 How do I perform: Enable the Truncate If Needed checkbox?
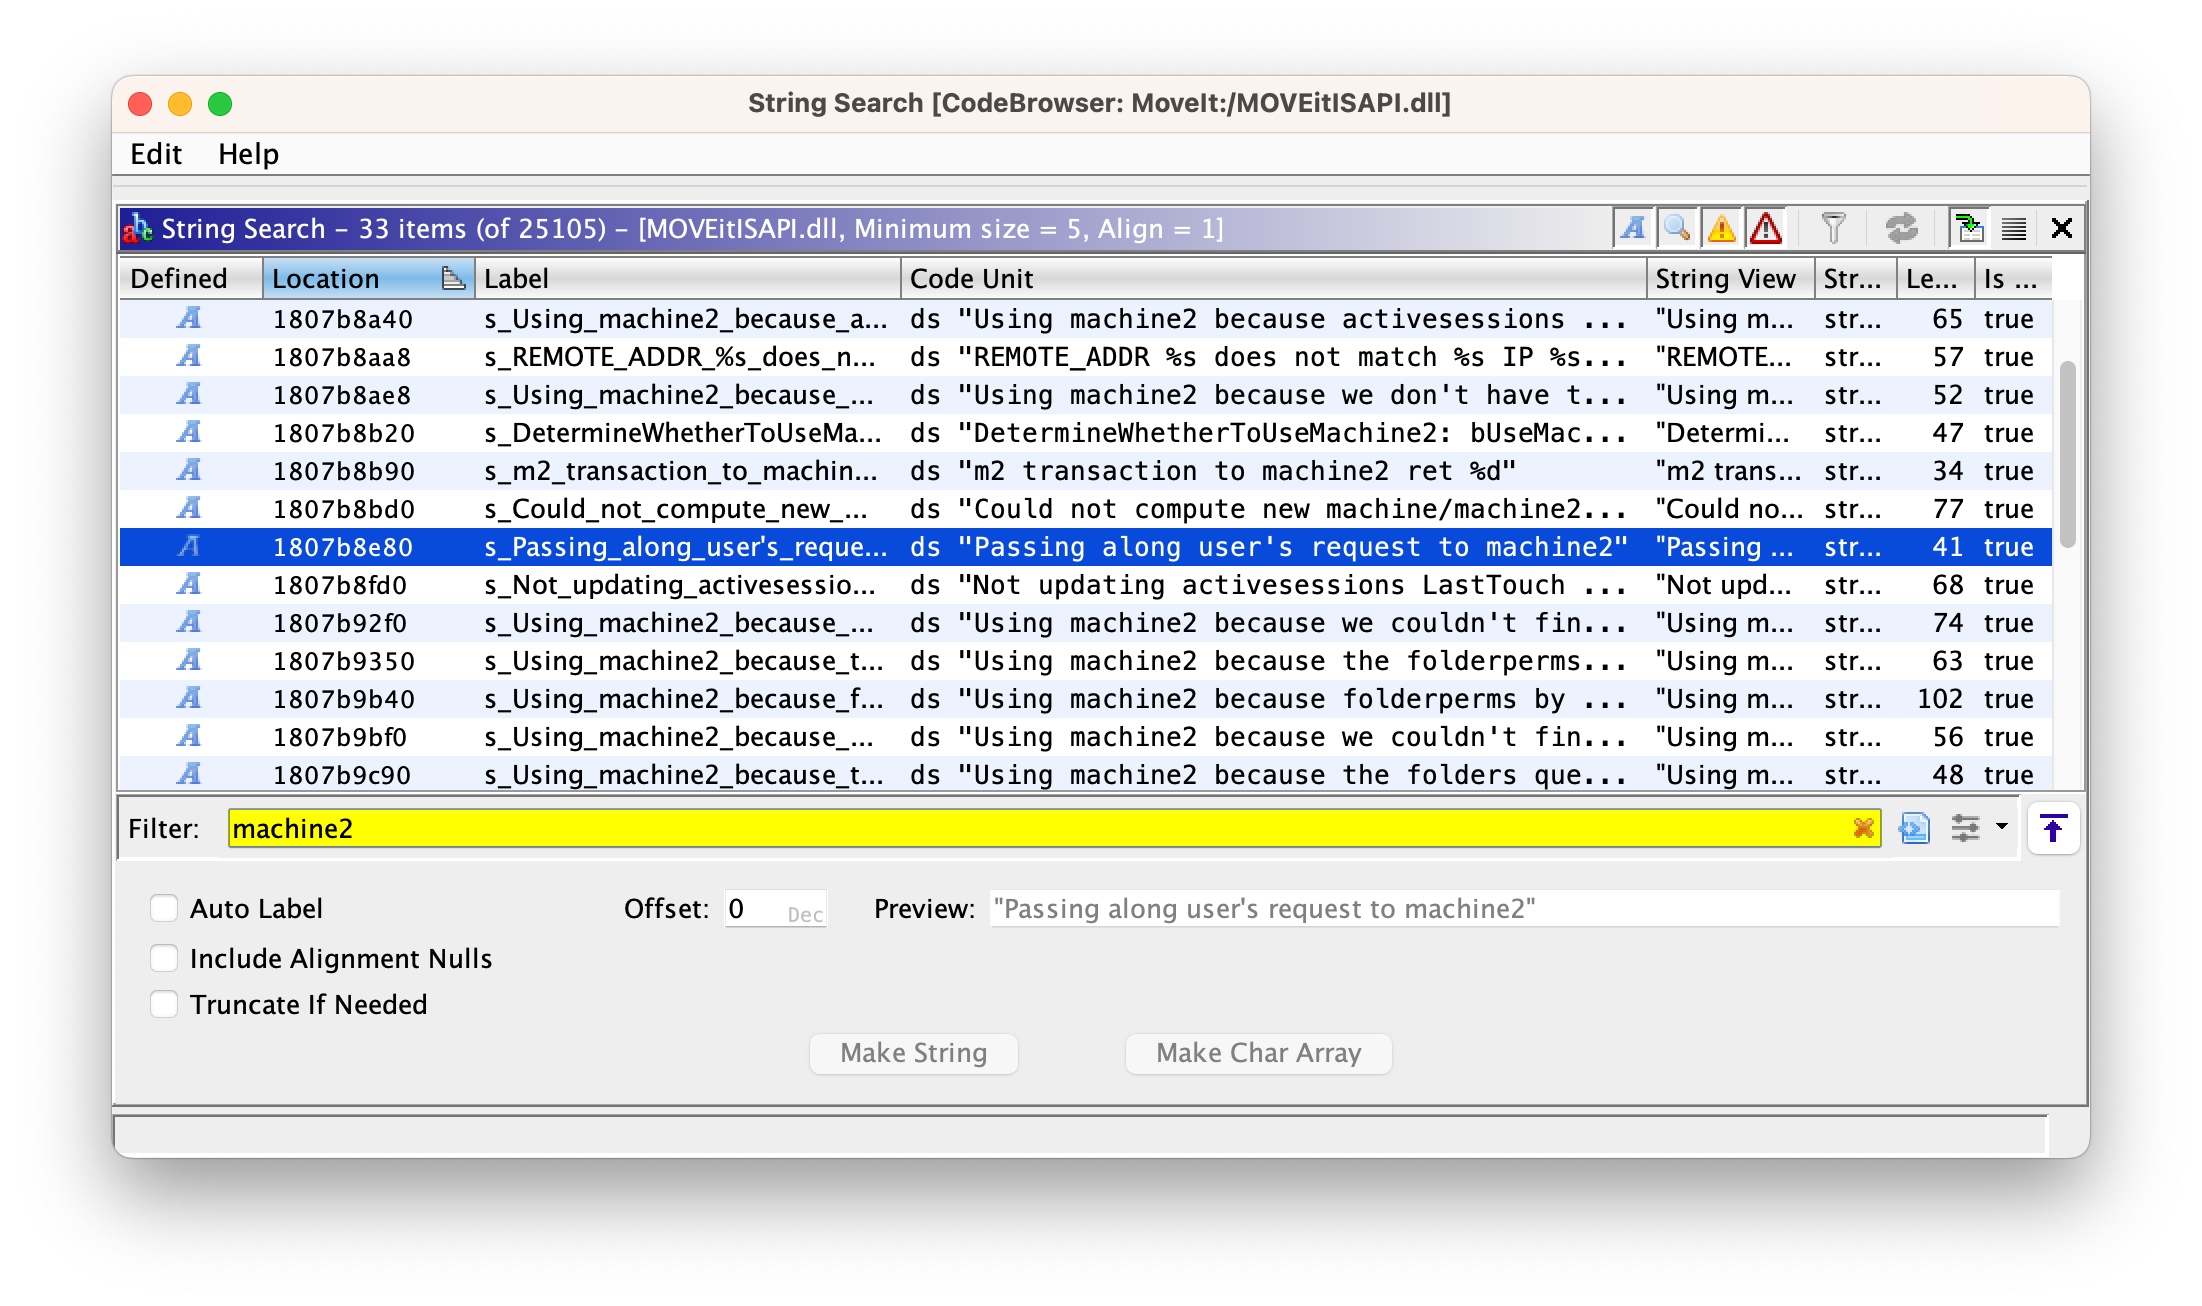coord(164,1004)
